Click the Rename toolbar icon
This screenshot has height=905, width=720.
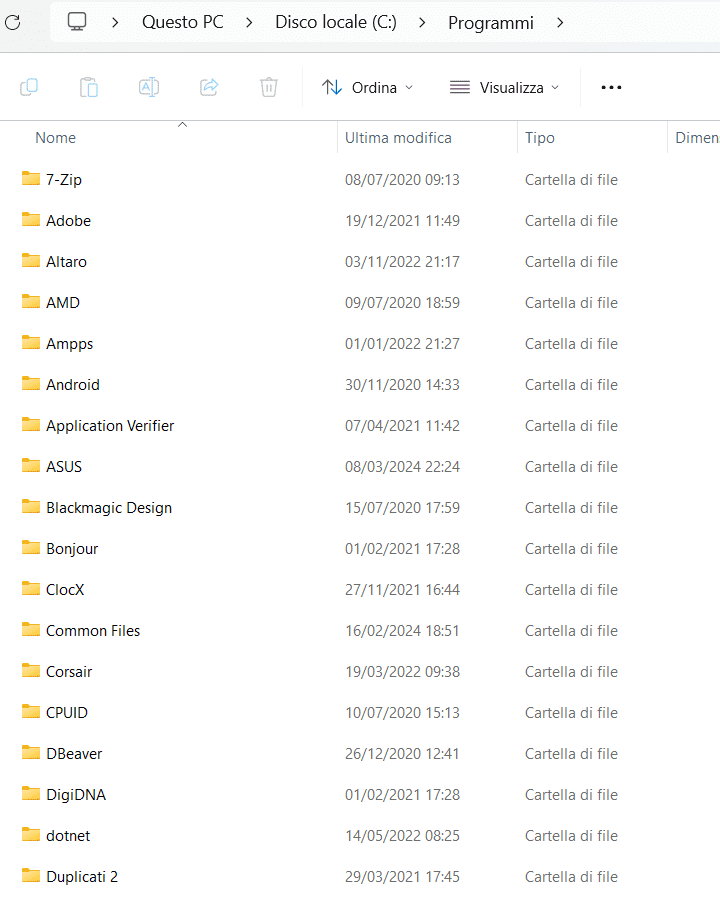[x=149, y=87]
